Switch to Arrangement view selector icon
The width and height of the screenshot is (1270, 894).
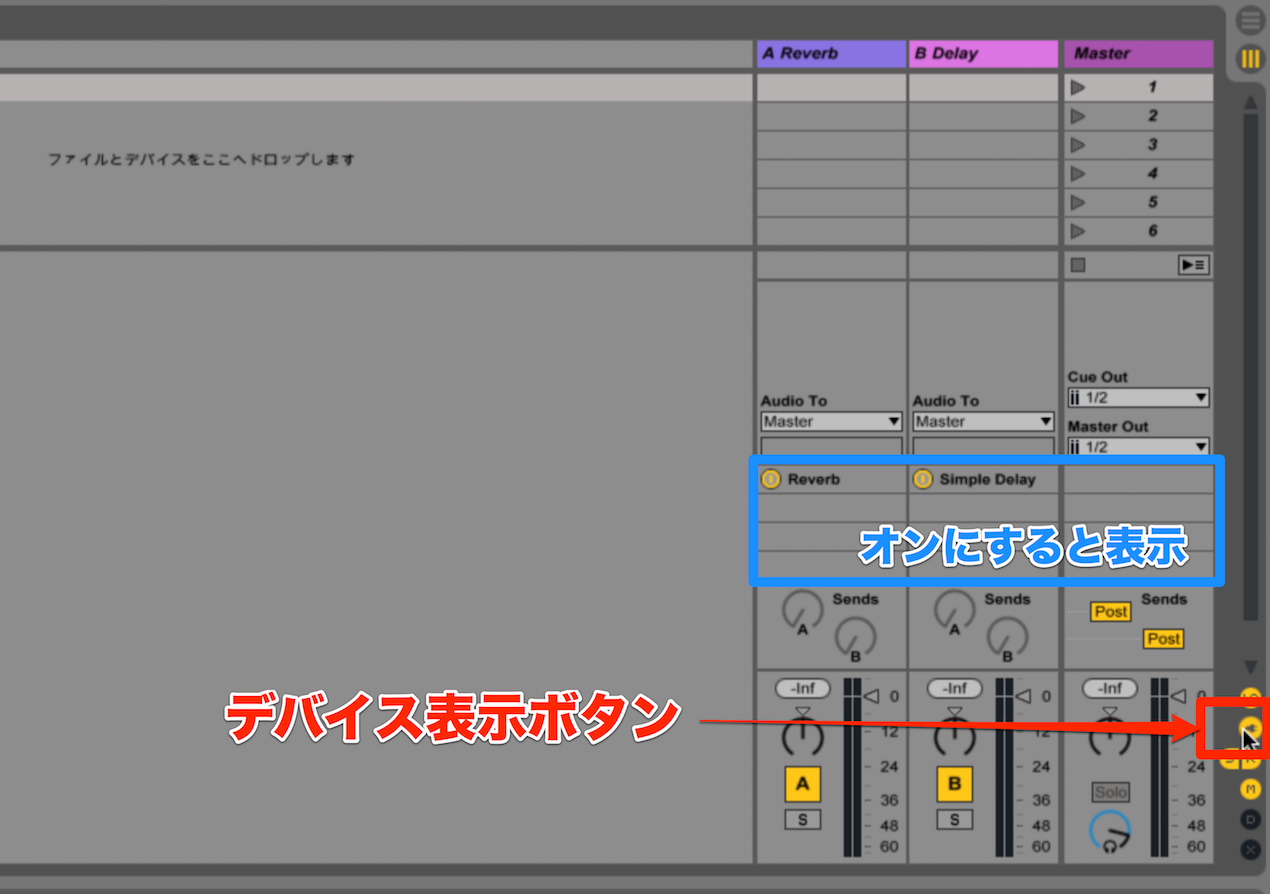1250,20
